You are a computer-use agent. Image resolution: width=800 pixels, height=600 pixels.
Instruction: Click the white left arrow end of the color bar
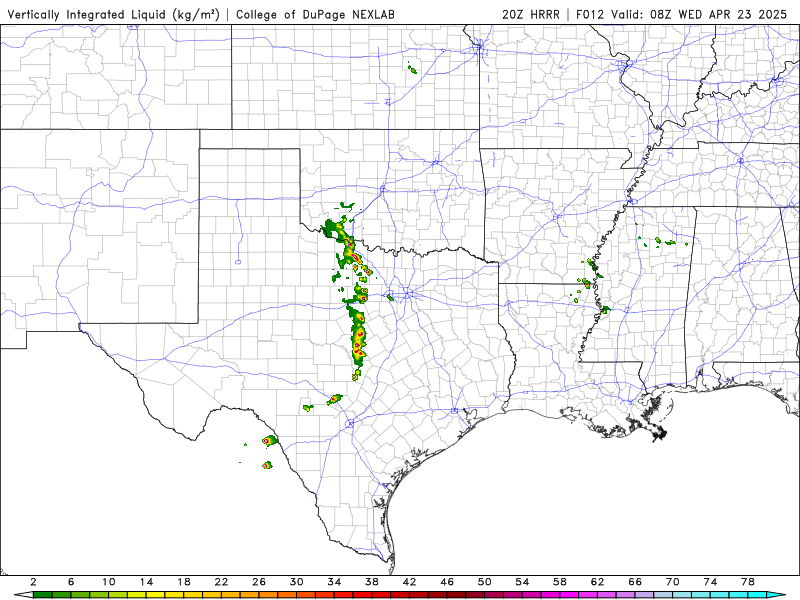click(x=24, y=595)
